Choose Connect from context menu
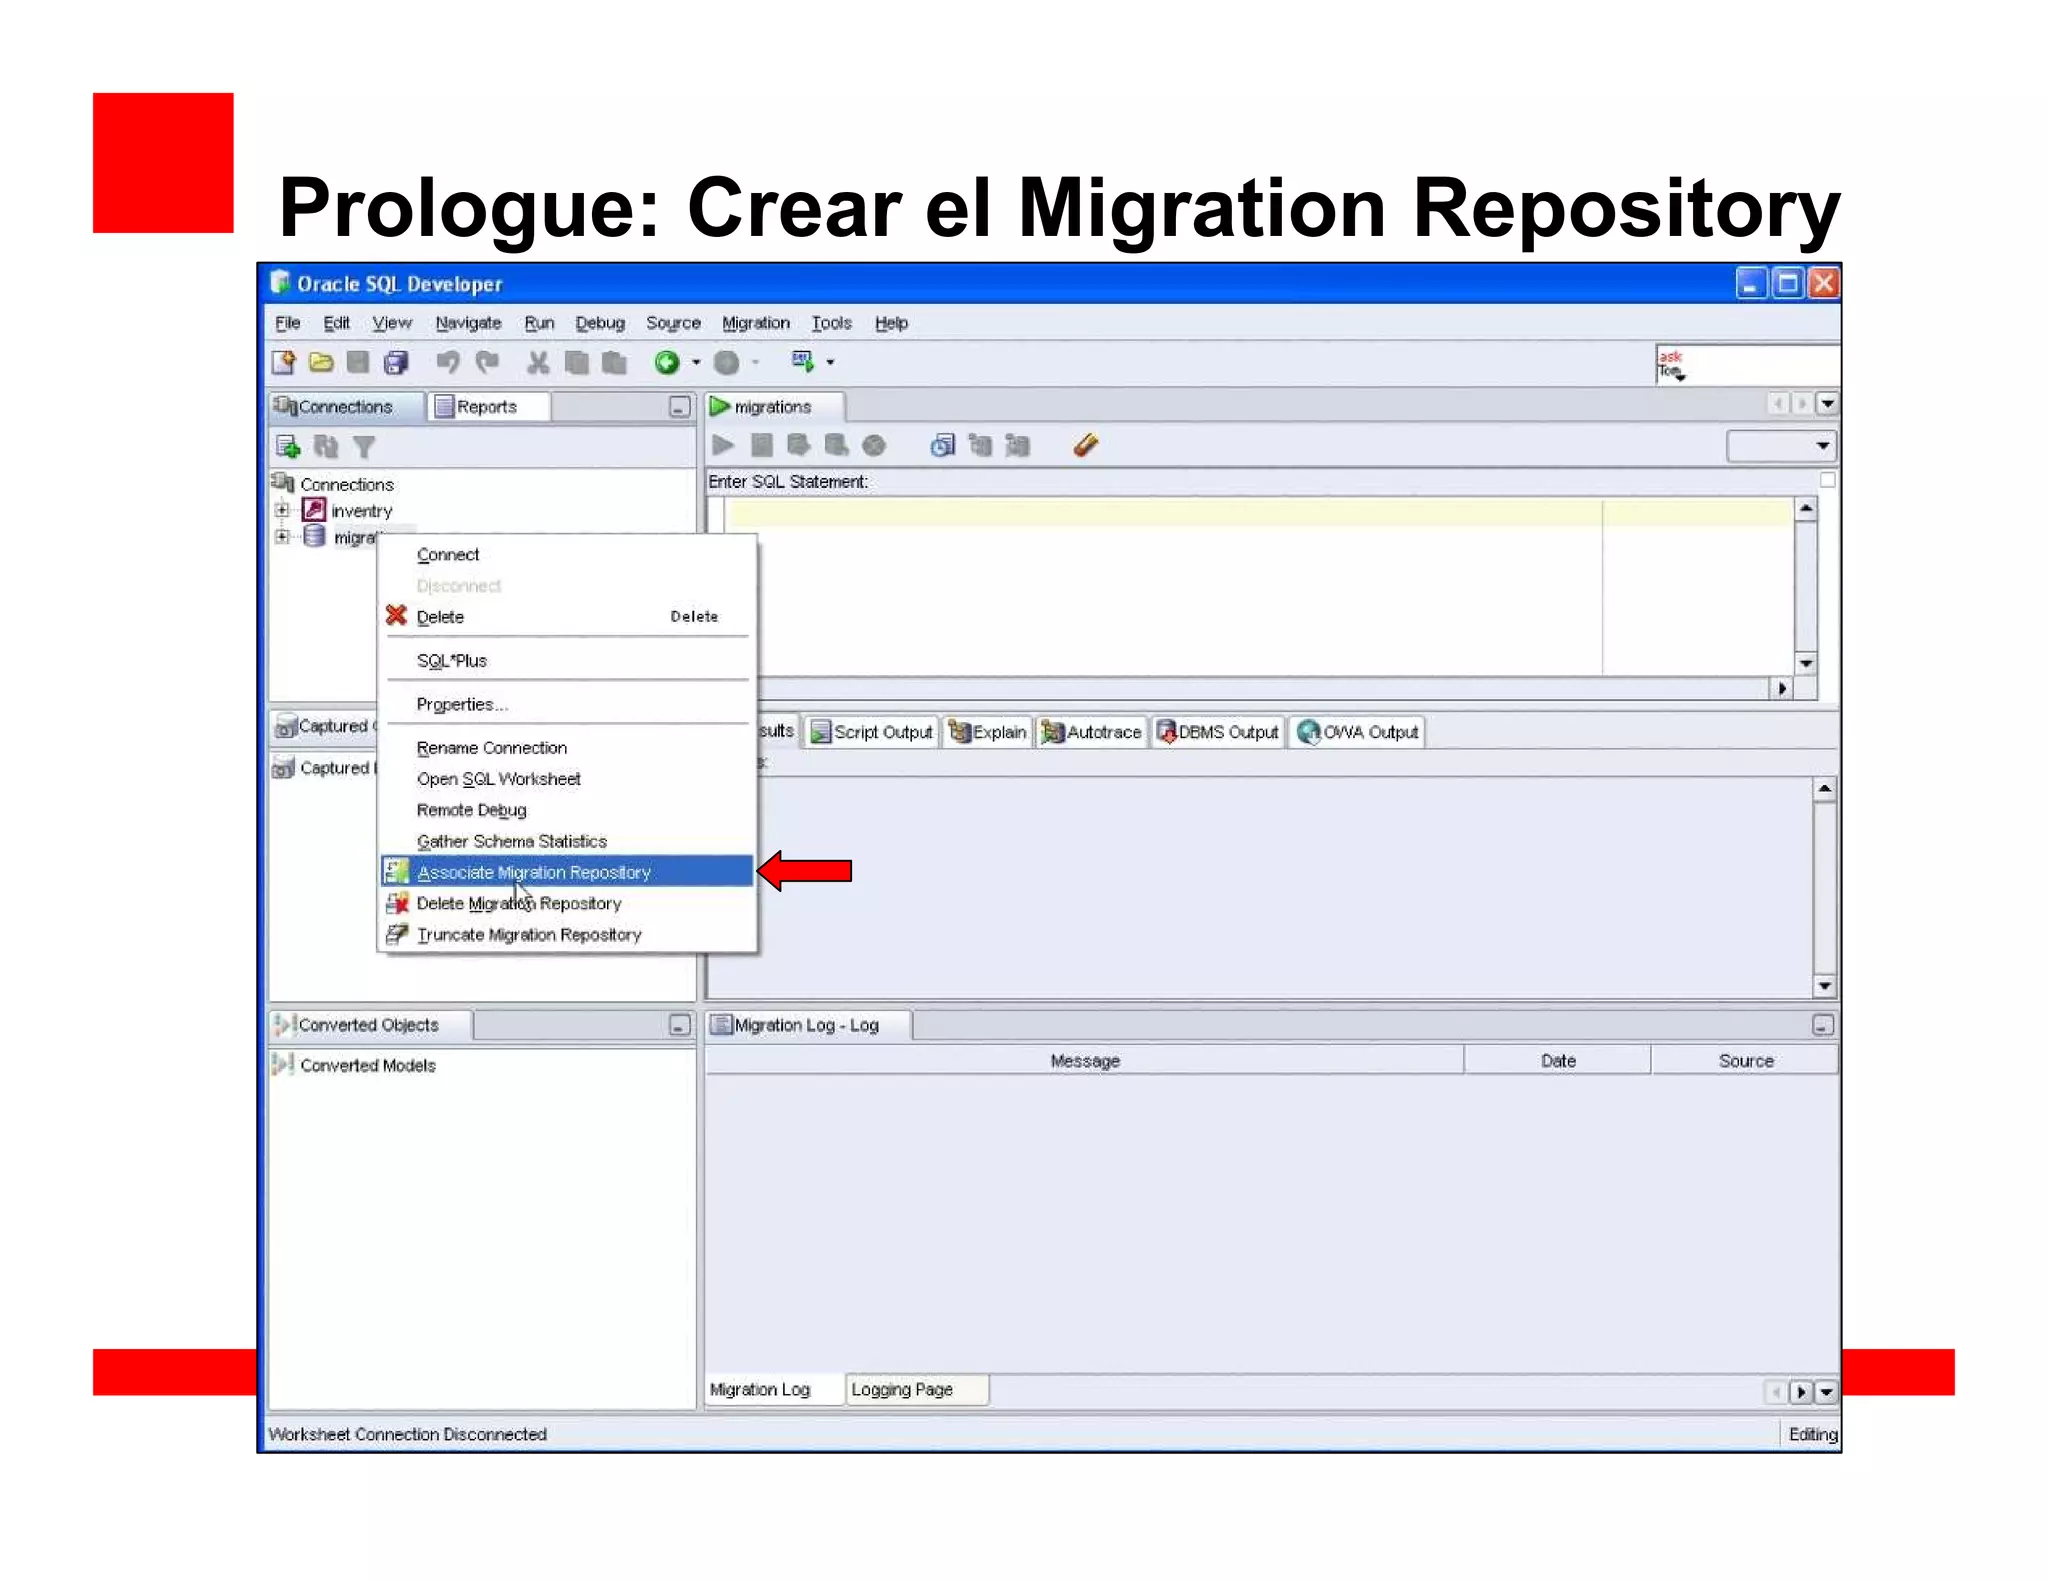Viewport: 2048px width, 1582px height. click(x=567, y=555)
